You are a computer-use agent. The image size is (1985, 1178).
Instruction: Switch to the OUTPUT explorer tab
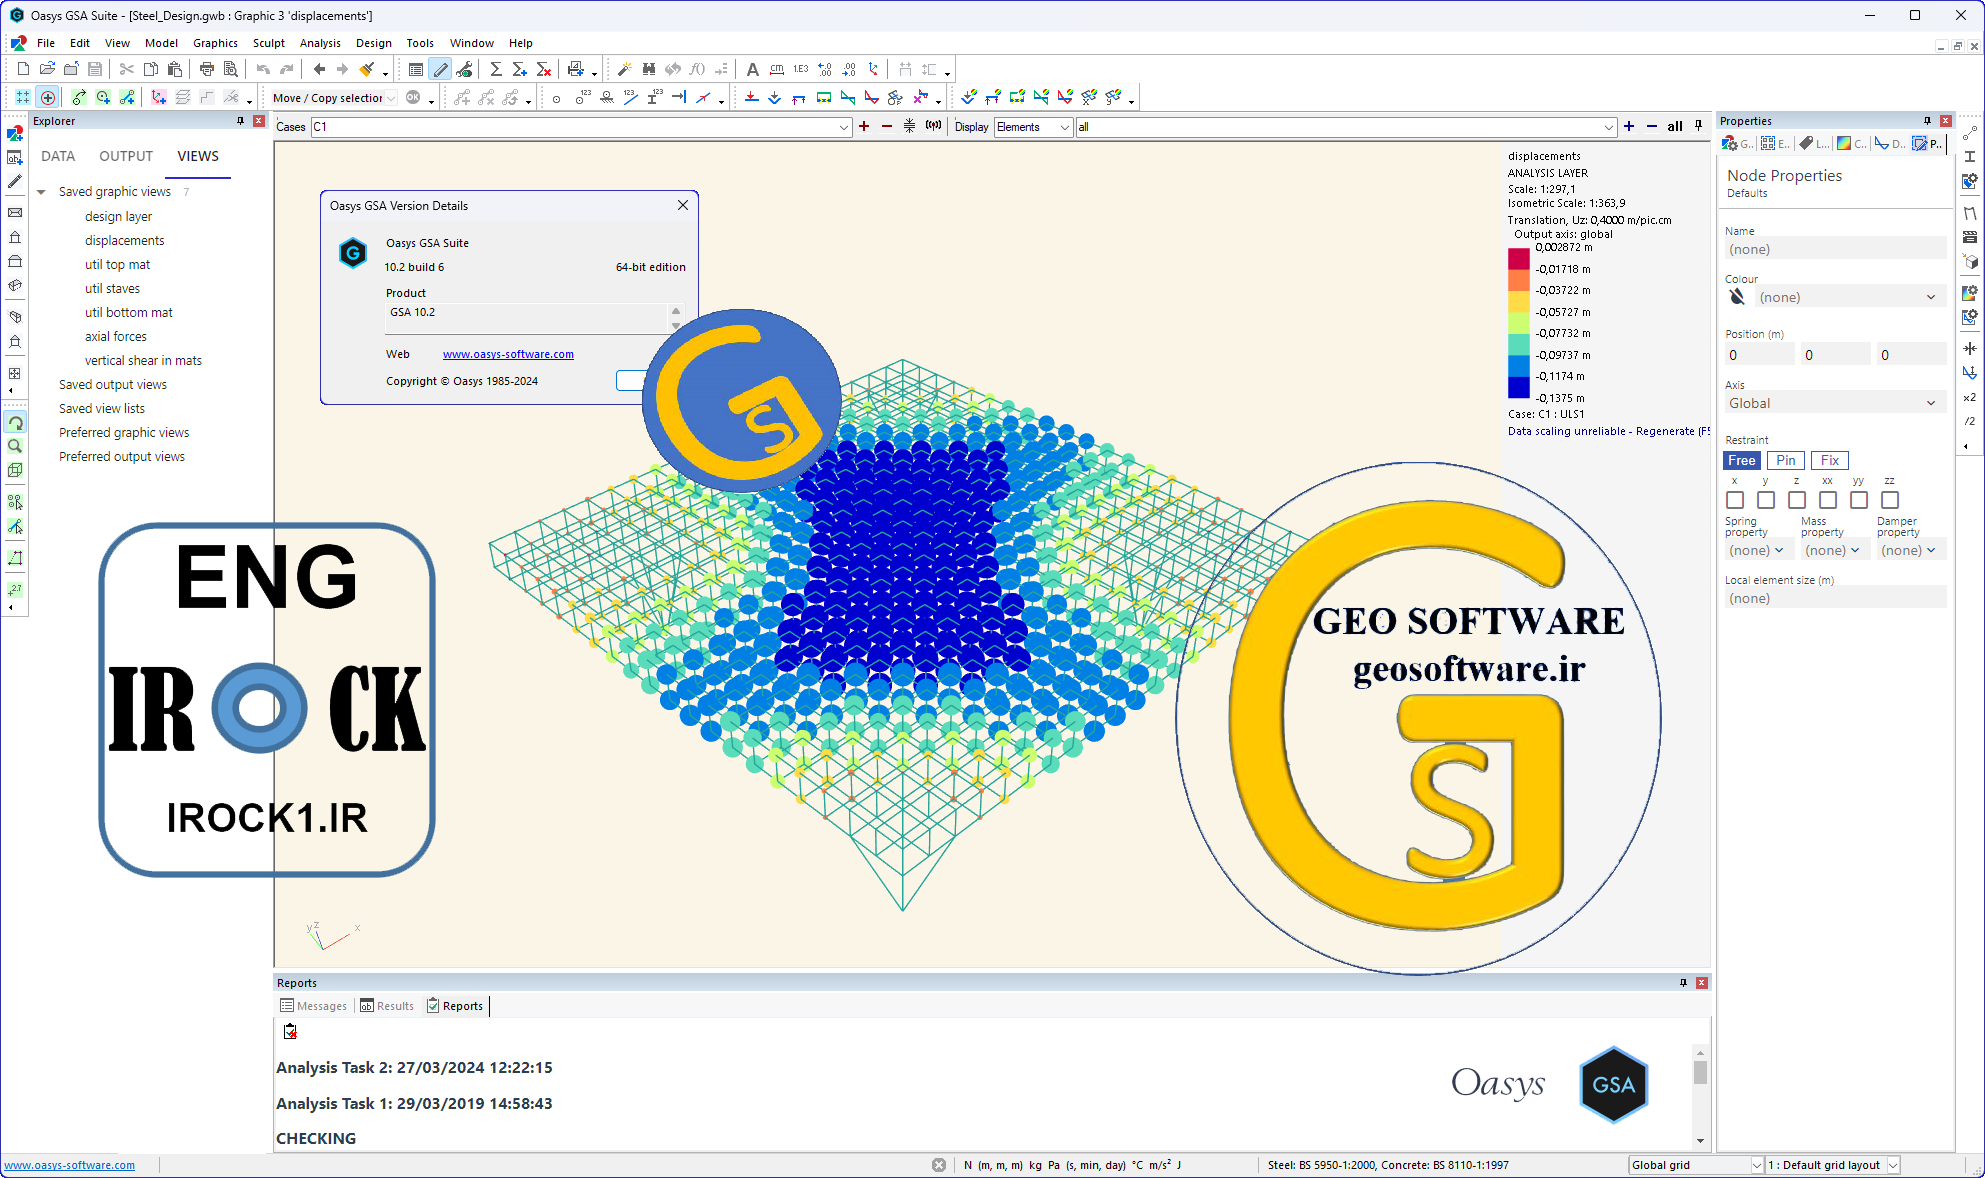coord(126,156)
